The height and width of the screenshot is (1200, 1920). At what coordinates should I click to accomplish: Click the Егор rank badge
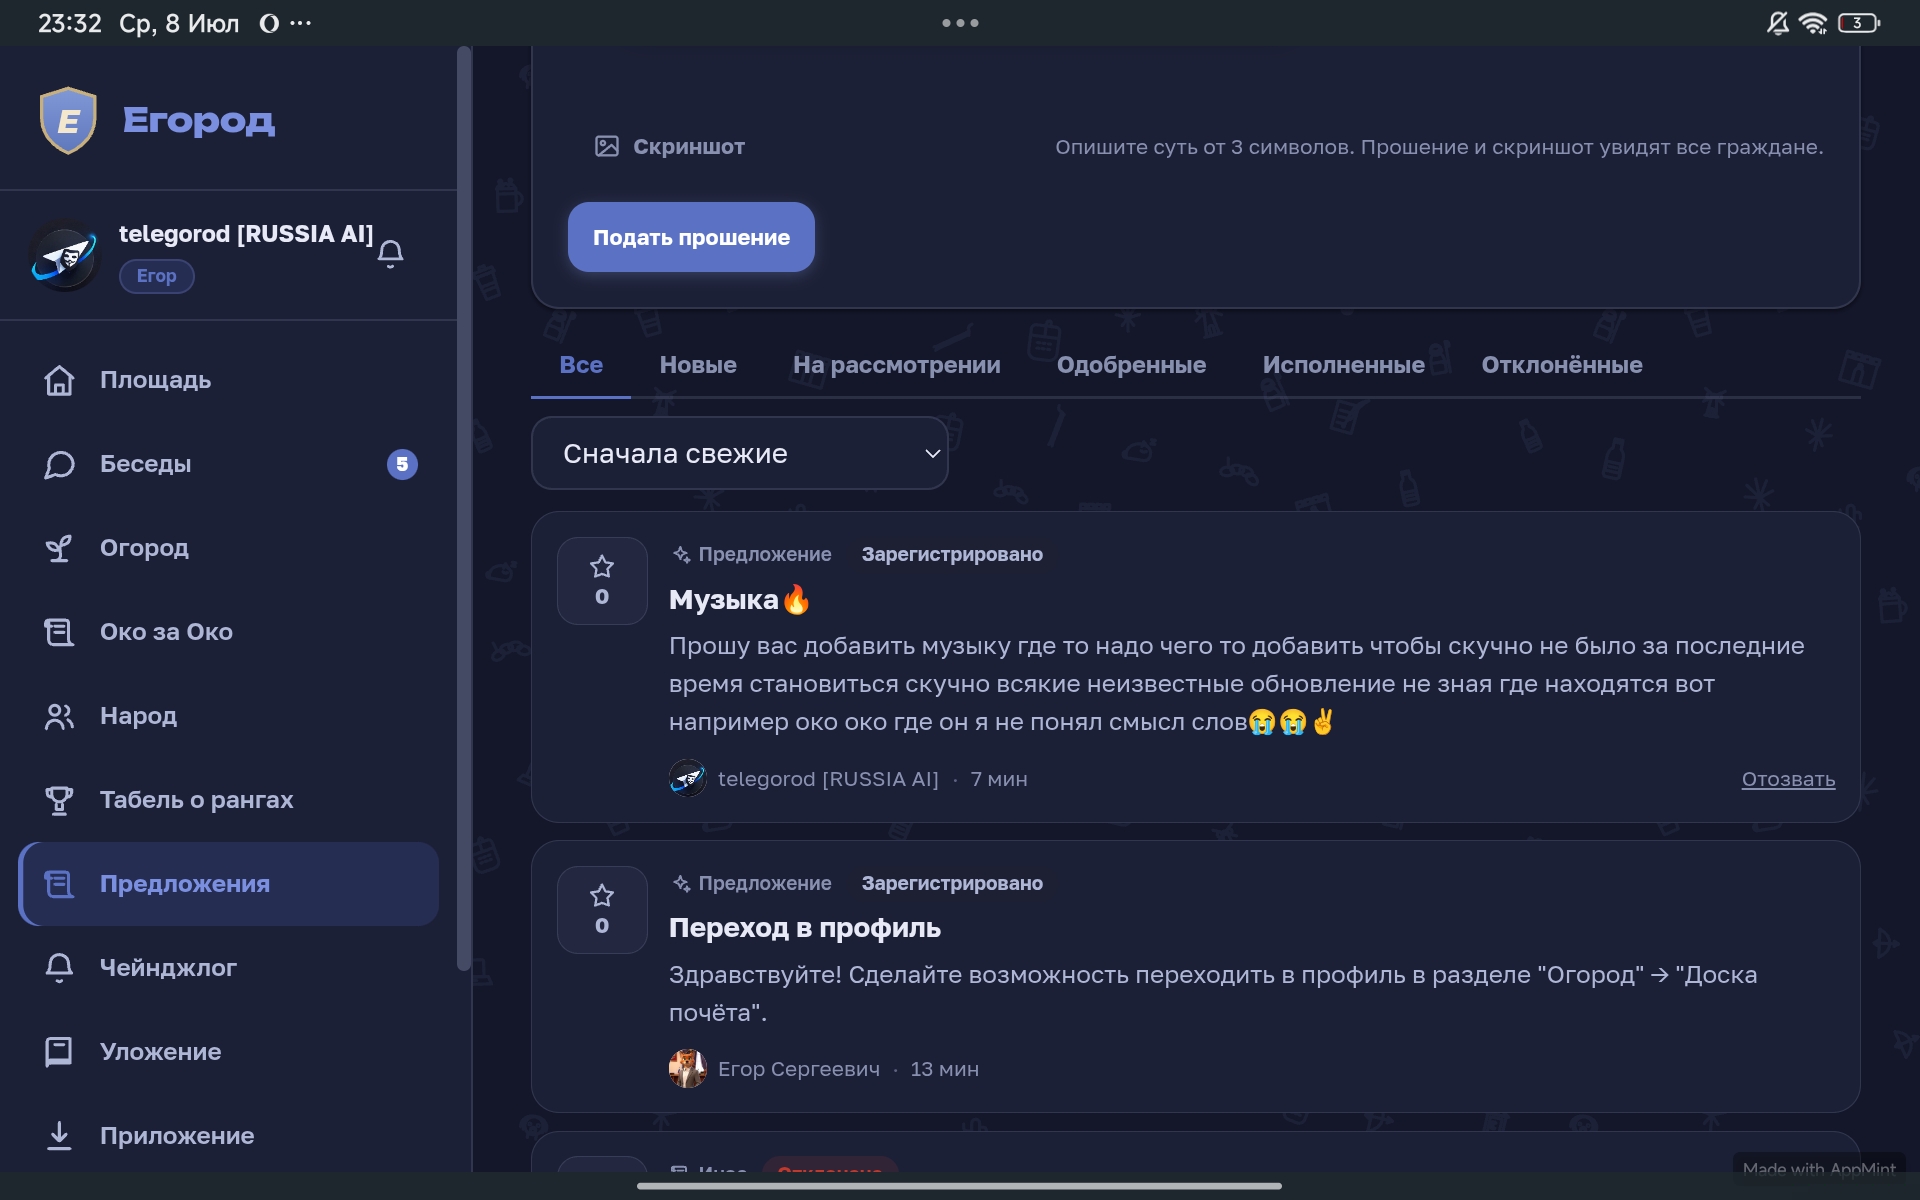157,276
